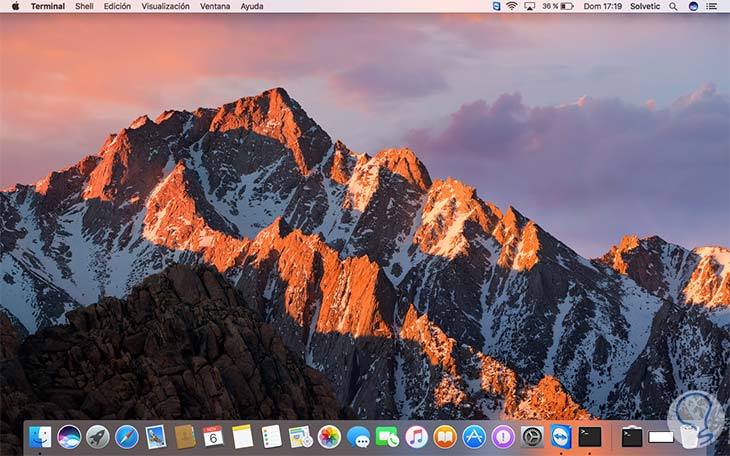Open System Preferences gear in dock
Screen dimensions: 730x456
point(532,436)
